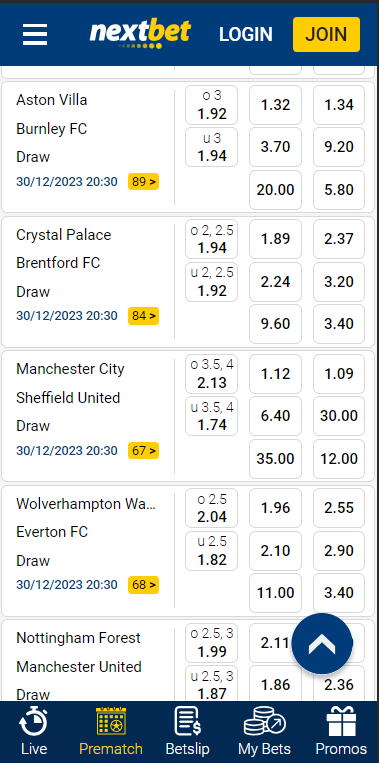Image resolution: width=379 pixels, height=763 pixels.
Task: Select over 3 odds 1.92 for Aston Villa
Action: click(x=212, y=105)
